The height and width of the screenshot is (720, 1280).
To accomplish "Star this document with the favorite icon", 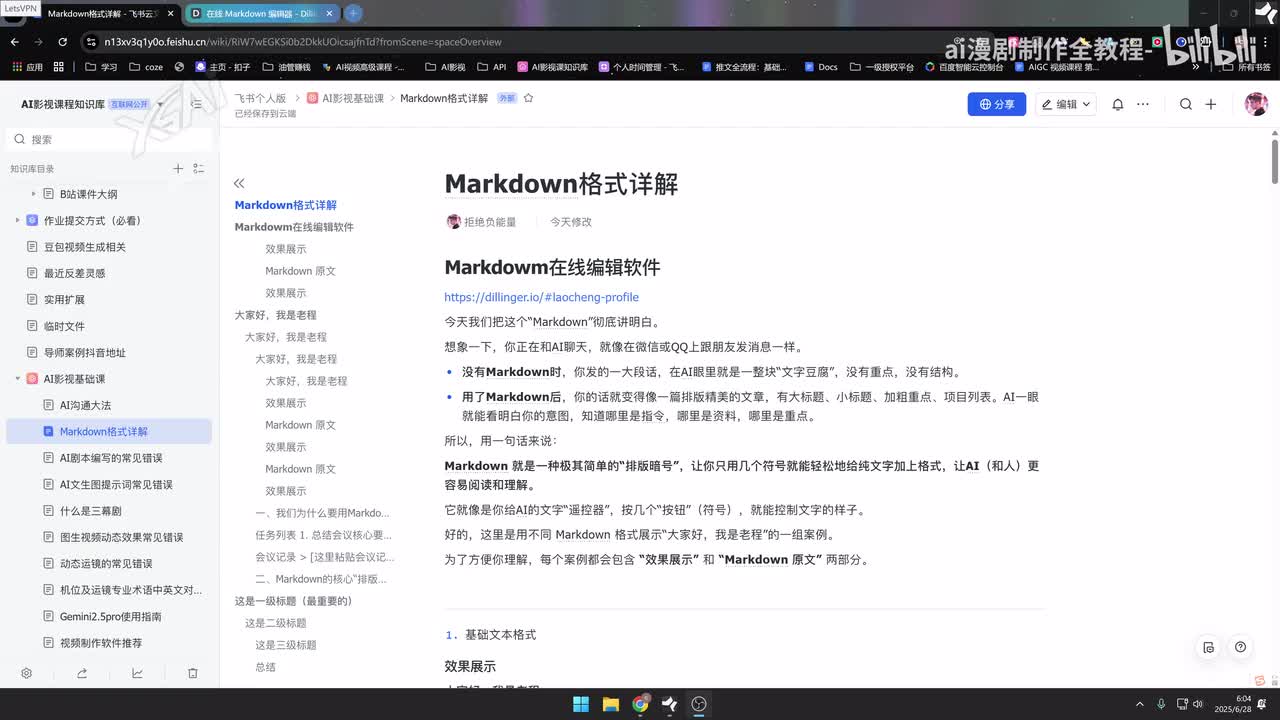I will pyautogui.click(x=529, y=98).
